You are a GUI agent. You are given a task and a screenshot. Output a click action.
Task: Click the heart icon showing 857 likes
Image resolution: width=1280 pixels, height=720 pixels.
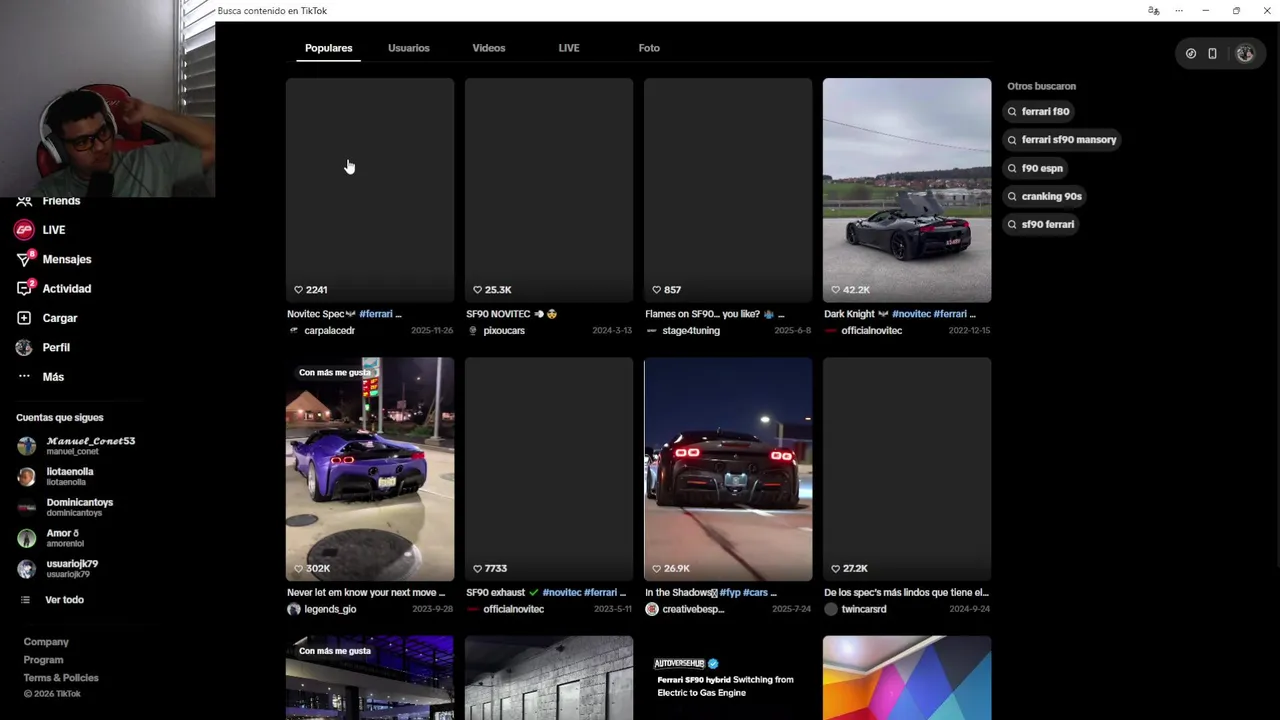pyautogui.click(x=656, y=290)
